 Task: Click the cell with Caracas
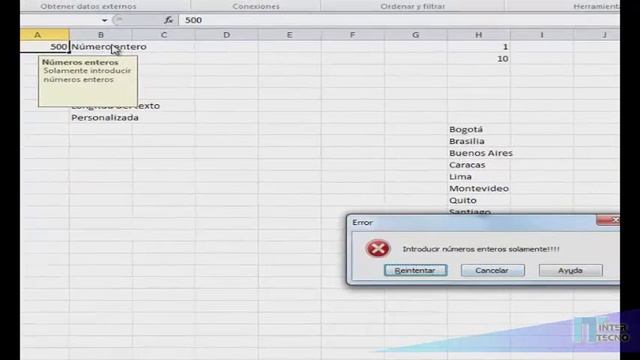[478, 165]
